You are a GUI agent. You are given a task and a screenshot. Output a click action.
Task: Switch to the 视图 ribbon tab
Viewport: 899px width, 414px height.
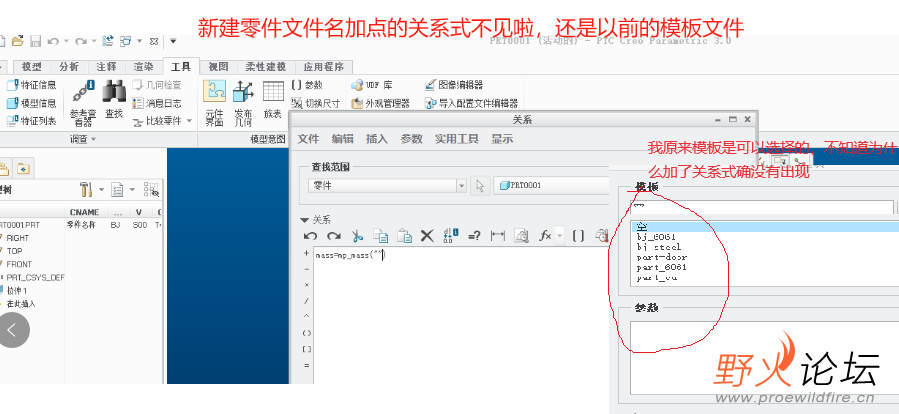[218, 67]
